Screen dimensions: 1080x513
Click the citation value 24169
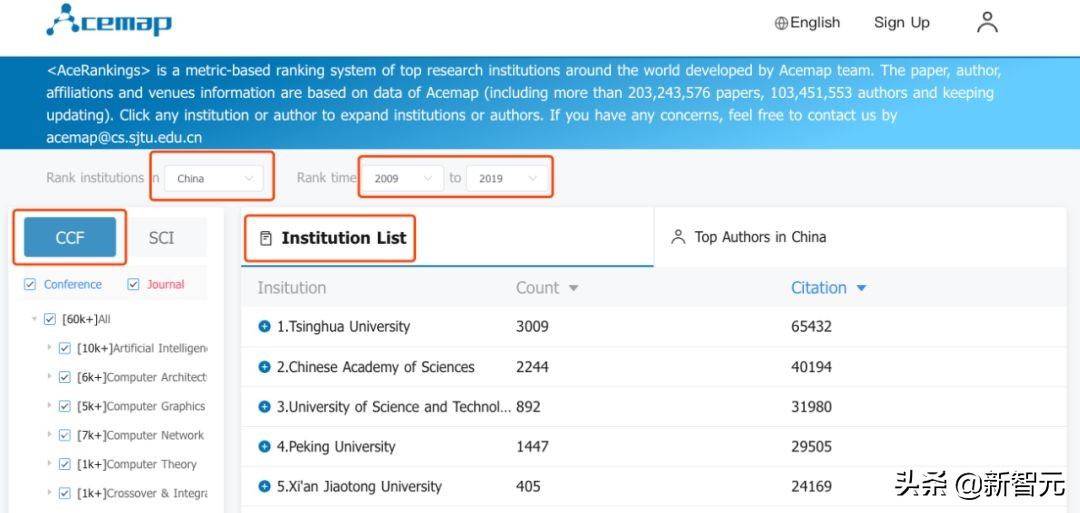[x=811, y=487]
